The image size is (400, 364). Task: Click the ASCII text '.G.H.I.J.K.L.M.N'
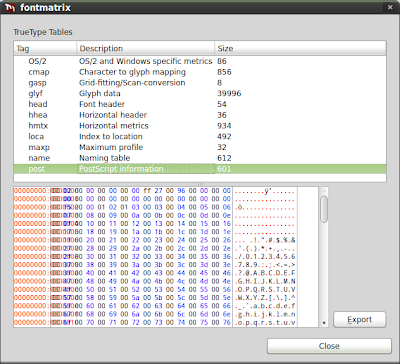(x=266, y=281)
